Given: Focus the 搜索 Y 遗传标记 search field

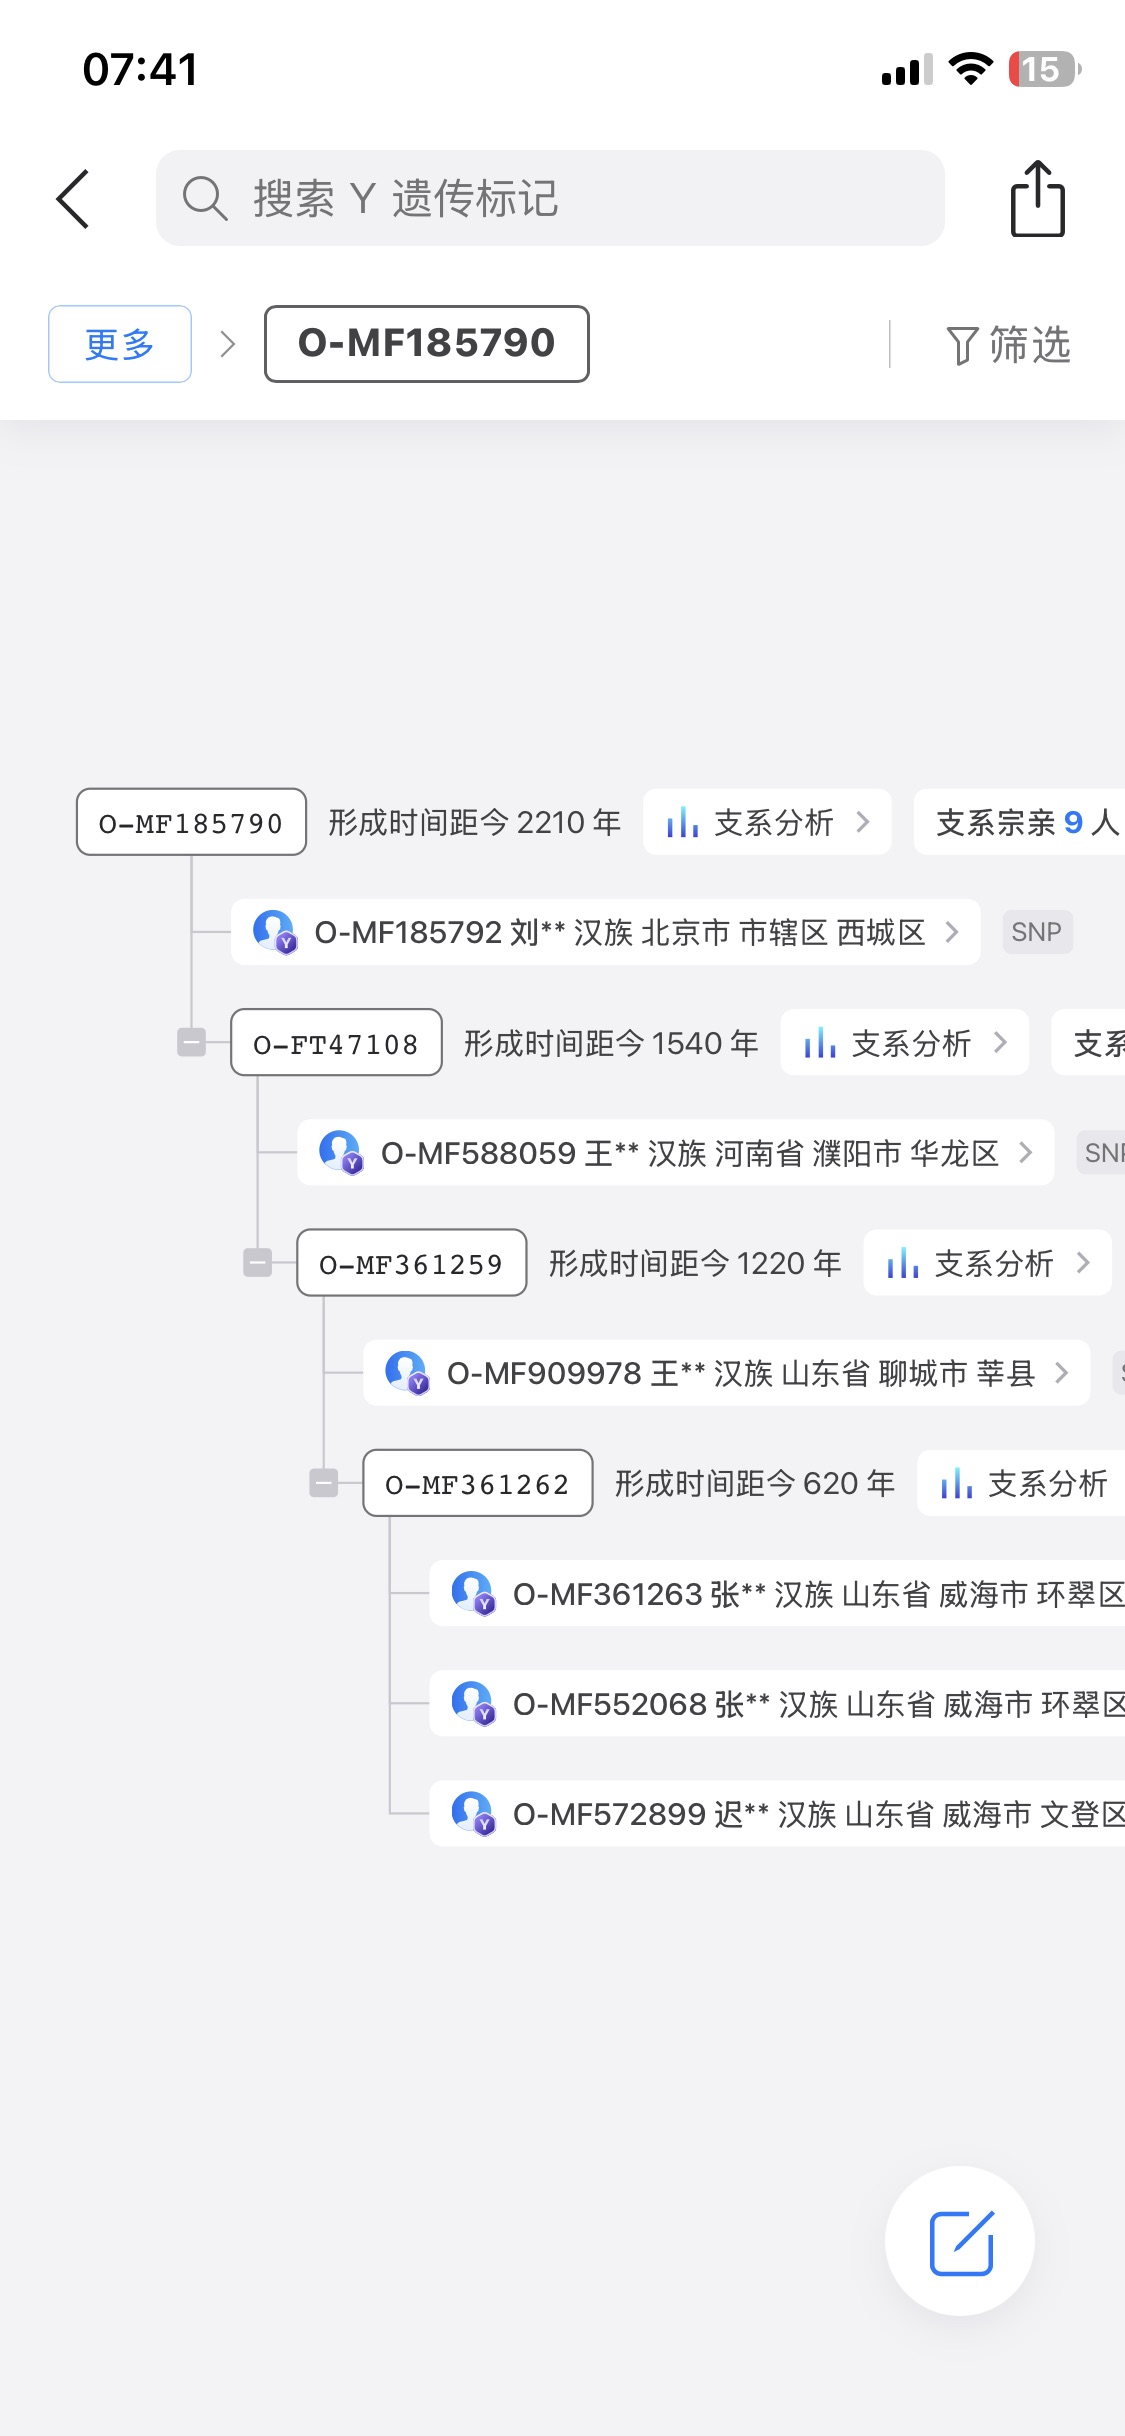Looking at the screenshot, I should (x=550, y=198).
